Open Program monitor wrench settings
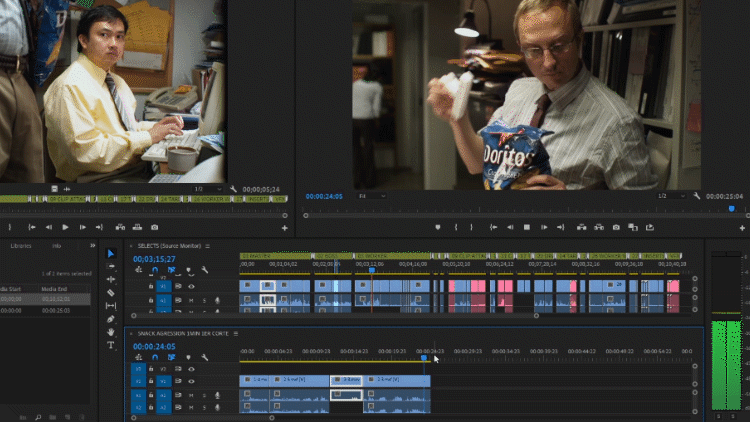The image size is (750, 422). coord(697,196)
